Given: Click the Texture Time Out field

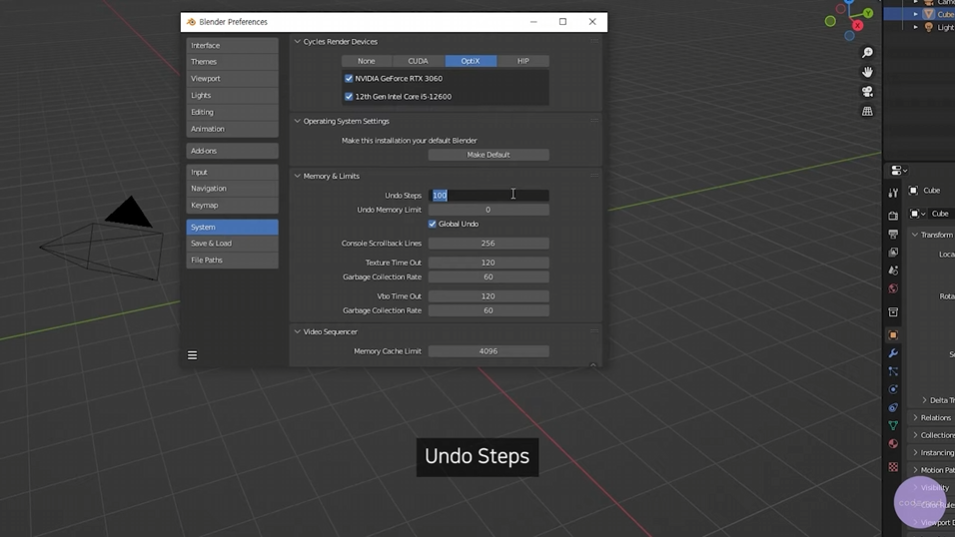Looking at the screenshot, I should [488, 262].
